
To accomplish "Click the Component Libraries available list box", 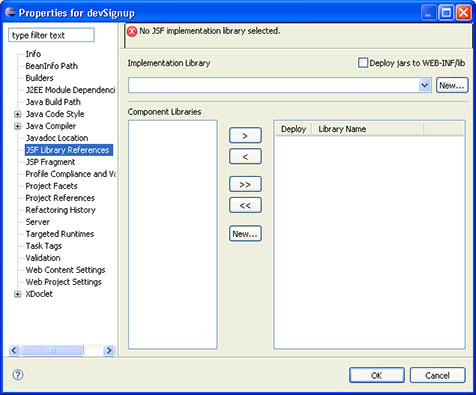I will tap(173, 235).
